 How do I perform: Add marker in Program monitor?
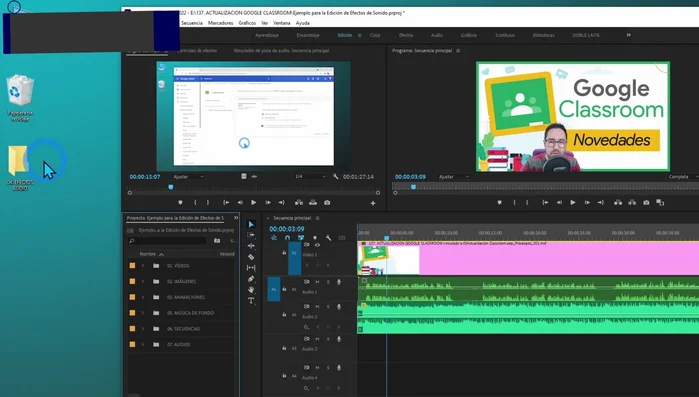499,202
